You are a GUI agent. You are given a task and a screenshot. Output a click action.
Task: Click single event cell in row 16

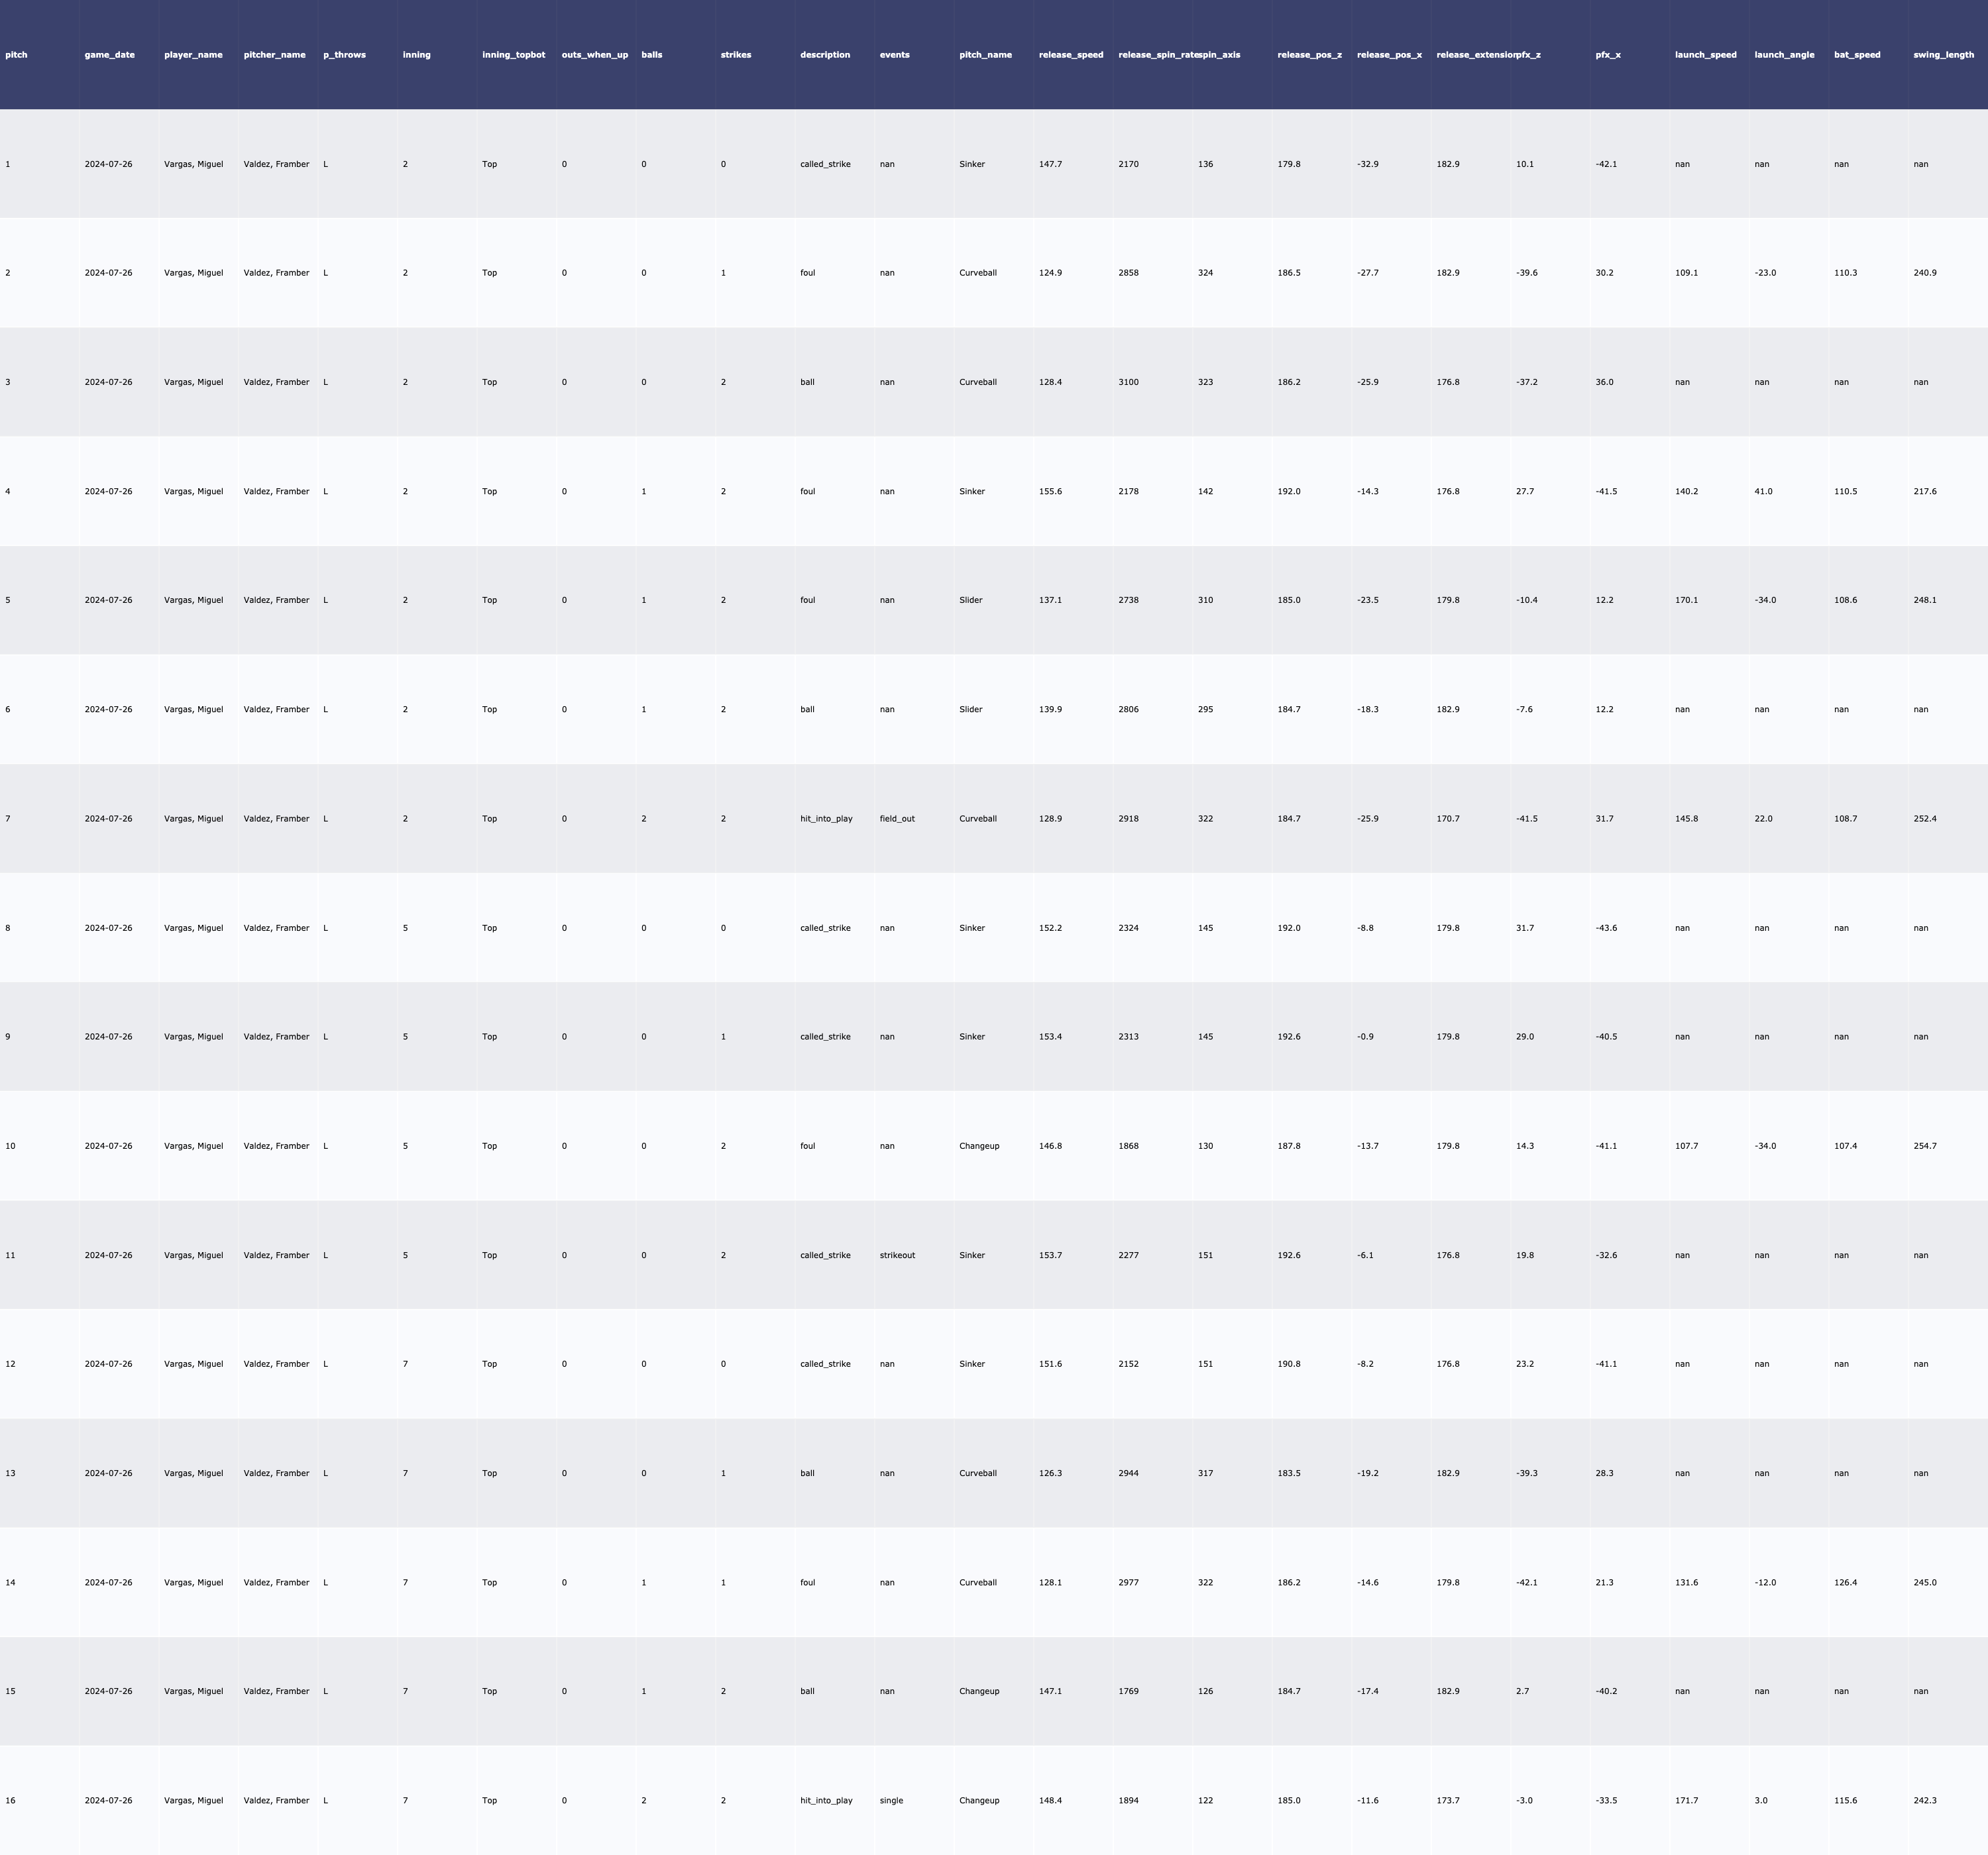[891, 1800]
